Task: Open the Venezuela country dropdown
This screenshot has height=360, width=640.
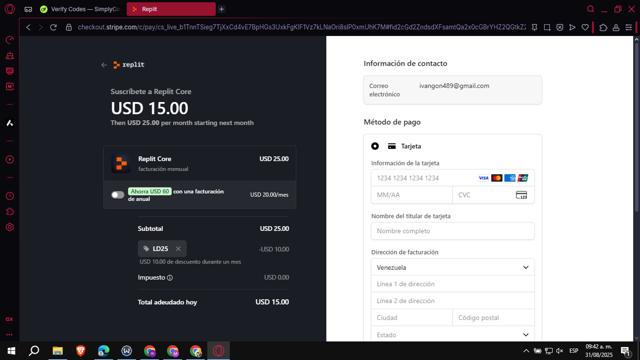Action: [x=453, y=267]
